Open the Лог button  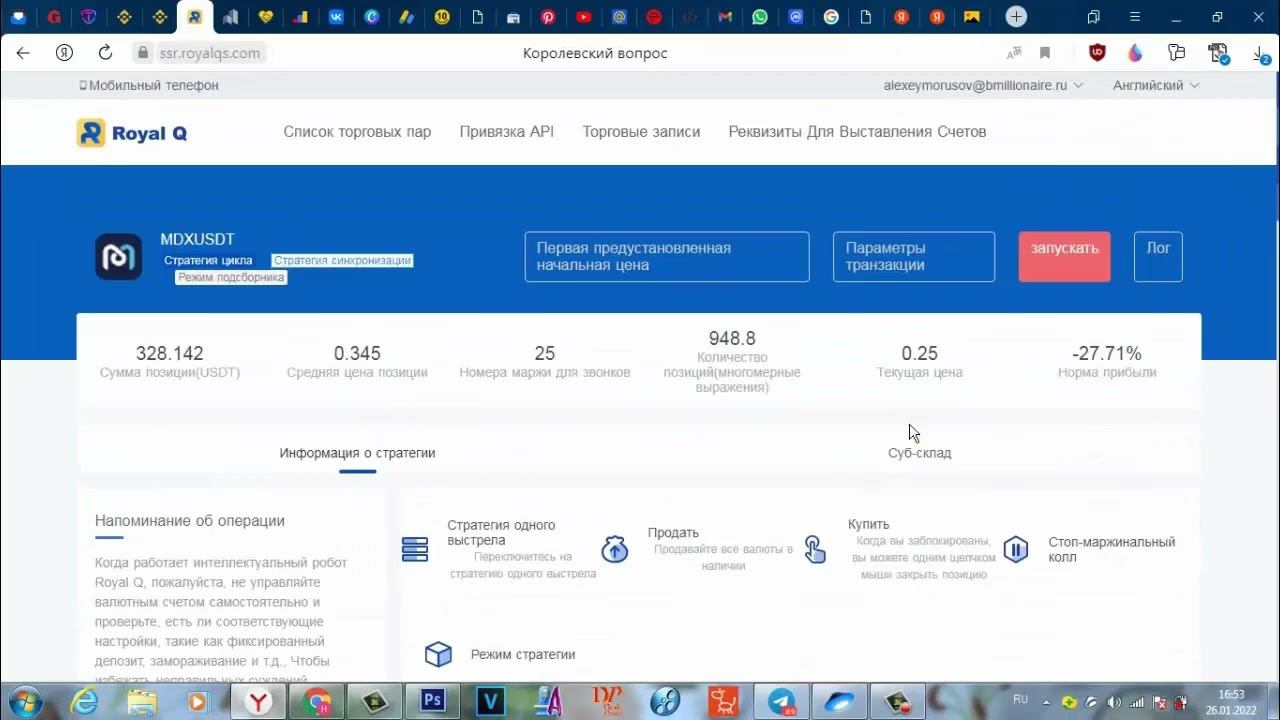[1158, 257]
